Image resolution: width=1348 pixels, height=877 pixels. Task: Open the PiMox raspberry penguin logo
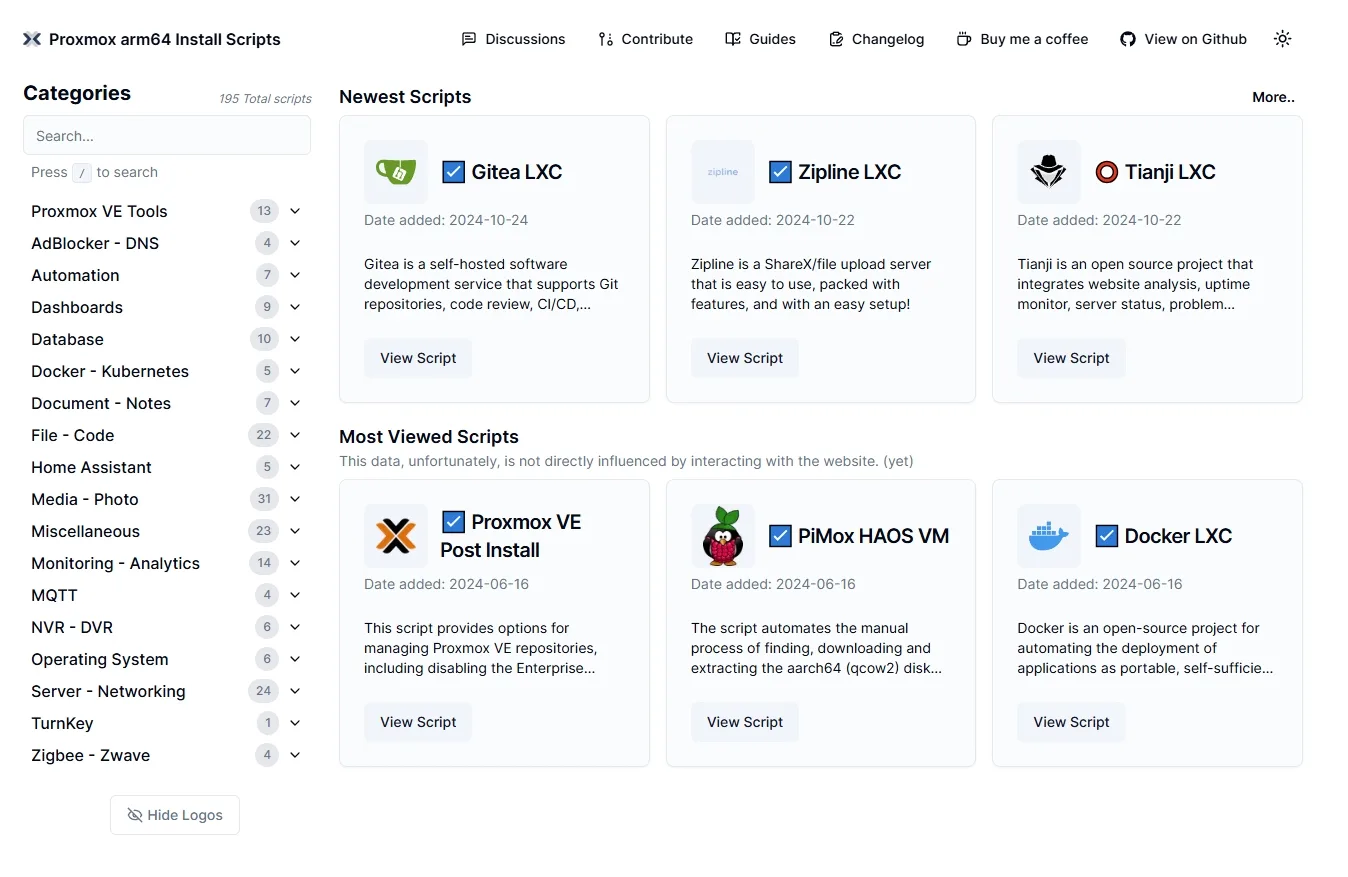(723, 536)
